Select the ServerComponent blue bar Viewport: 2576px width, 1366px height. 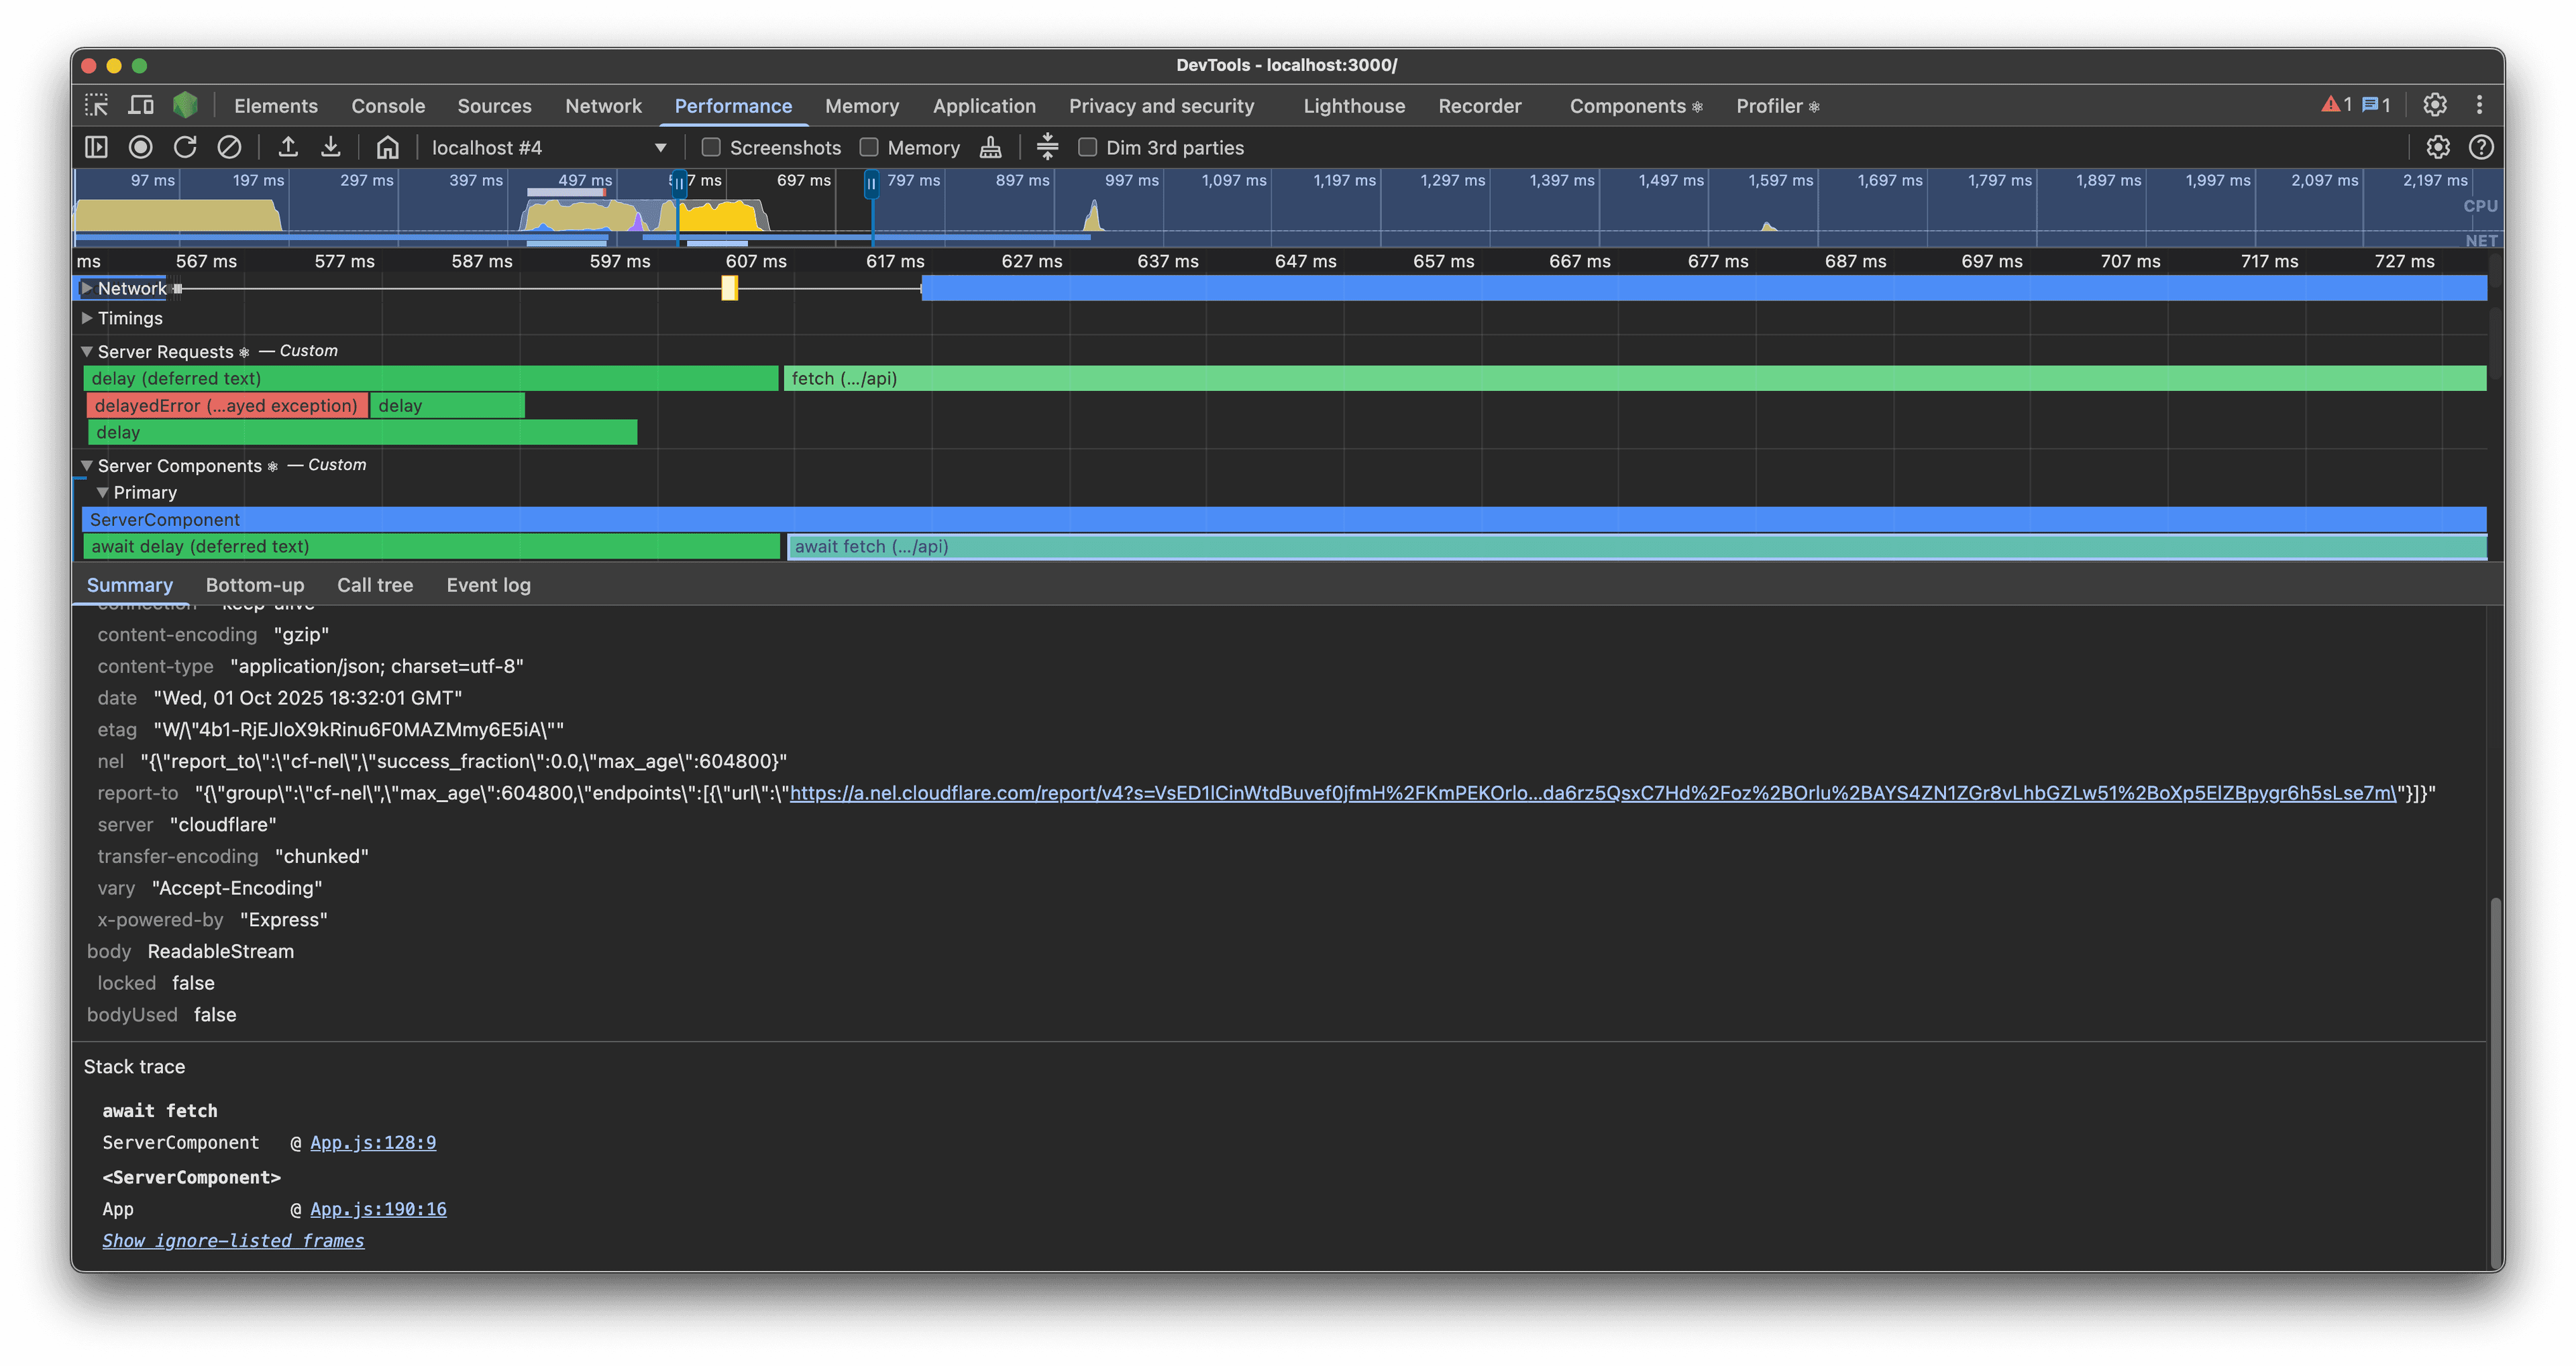(x=1284, y=519)
